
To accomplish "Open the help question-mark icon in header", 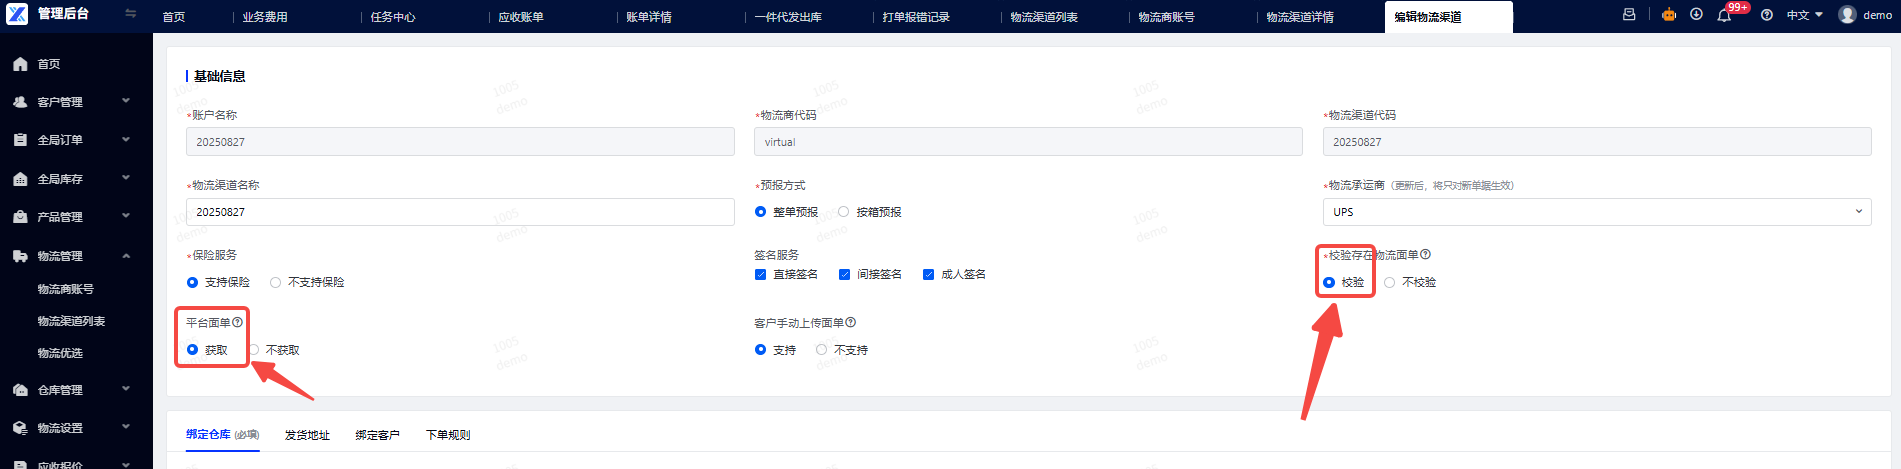I will click(1767, 15).
